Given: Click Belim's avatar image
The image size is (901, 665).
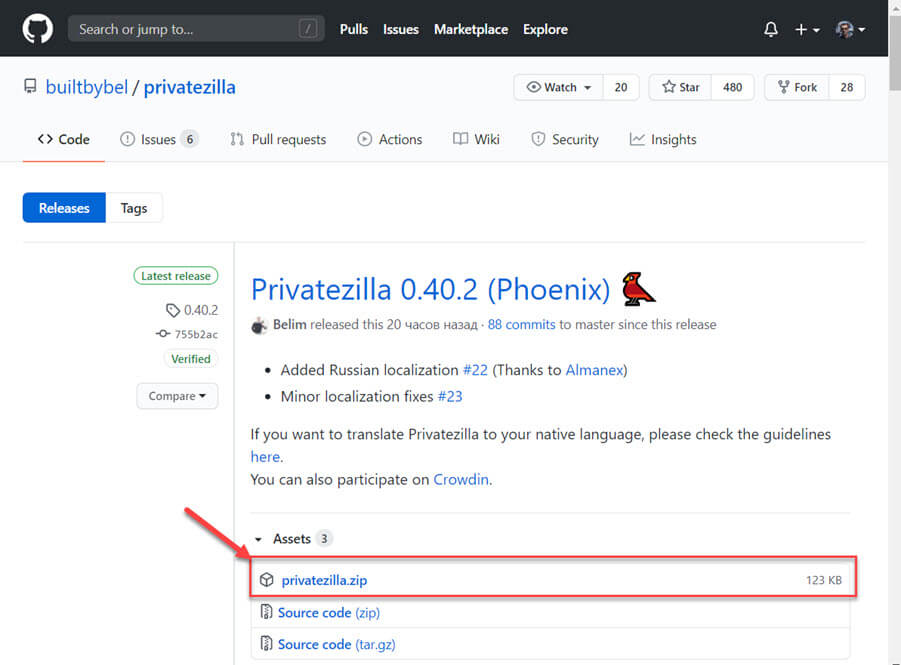Looking at the screenshot, I should tap(259, 325).
